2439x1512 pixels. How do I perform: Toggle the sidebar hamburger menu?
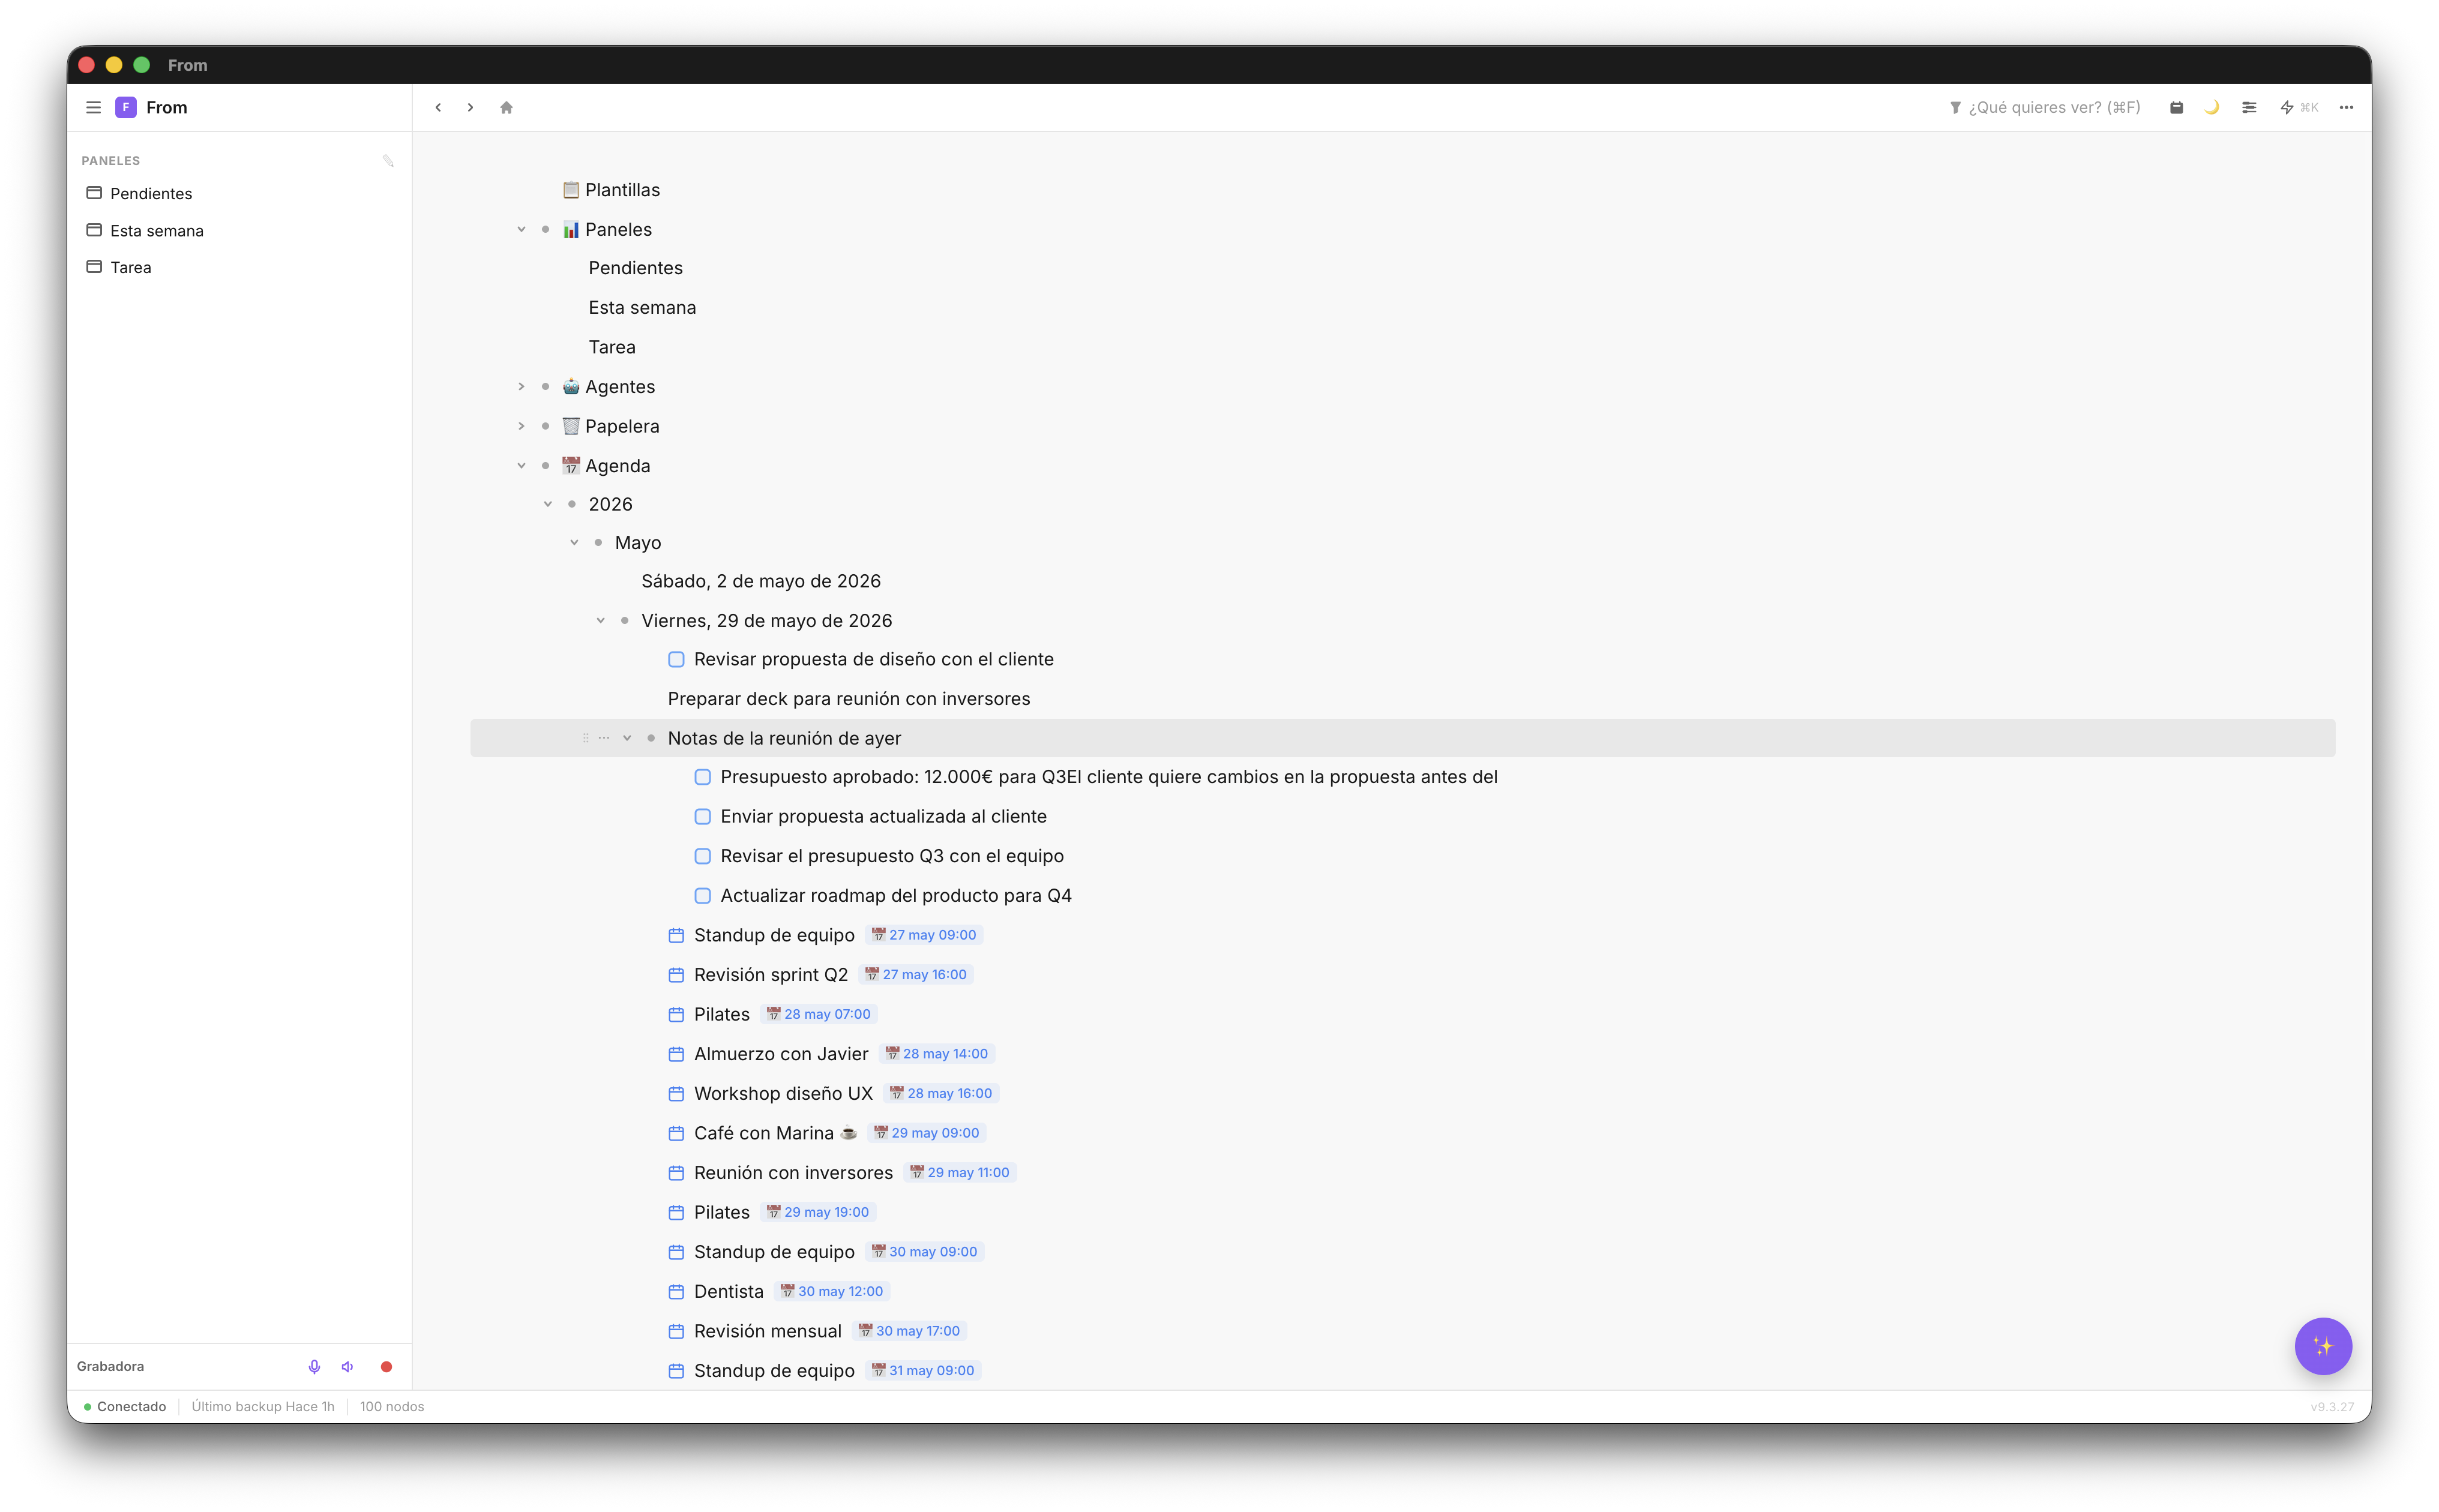pyautogui.click(x=93, y=107)
